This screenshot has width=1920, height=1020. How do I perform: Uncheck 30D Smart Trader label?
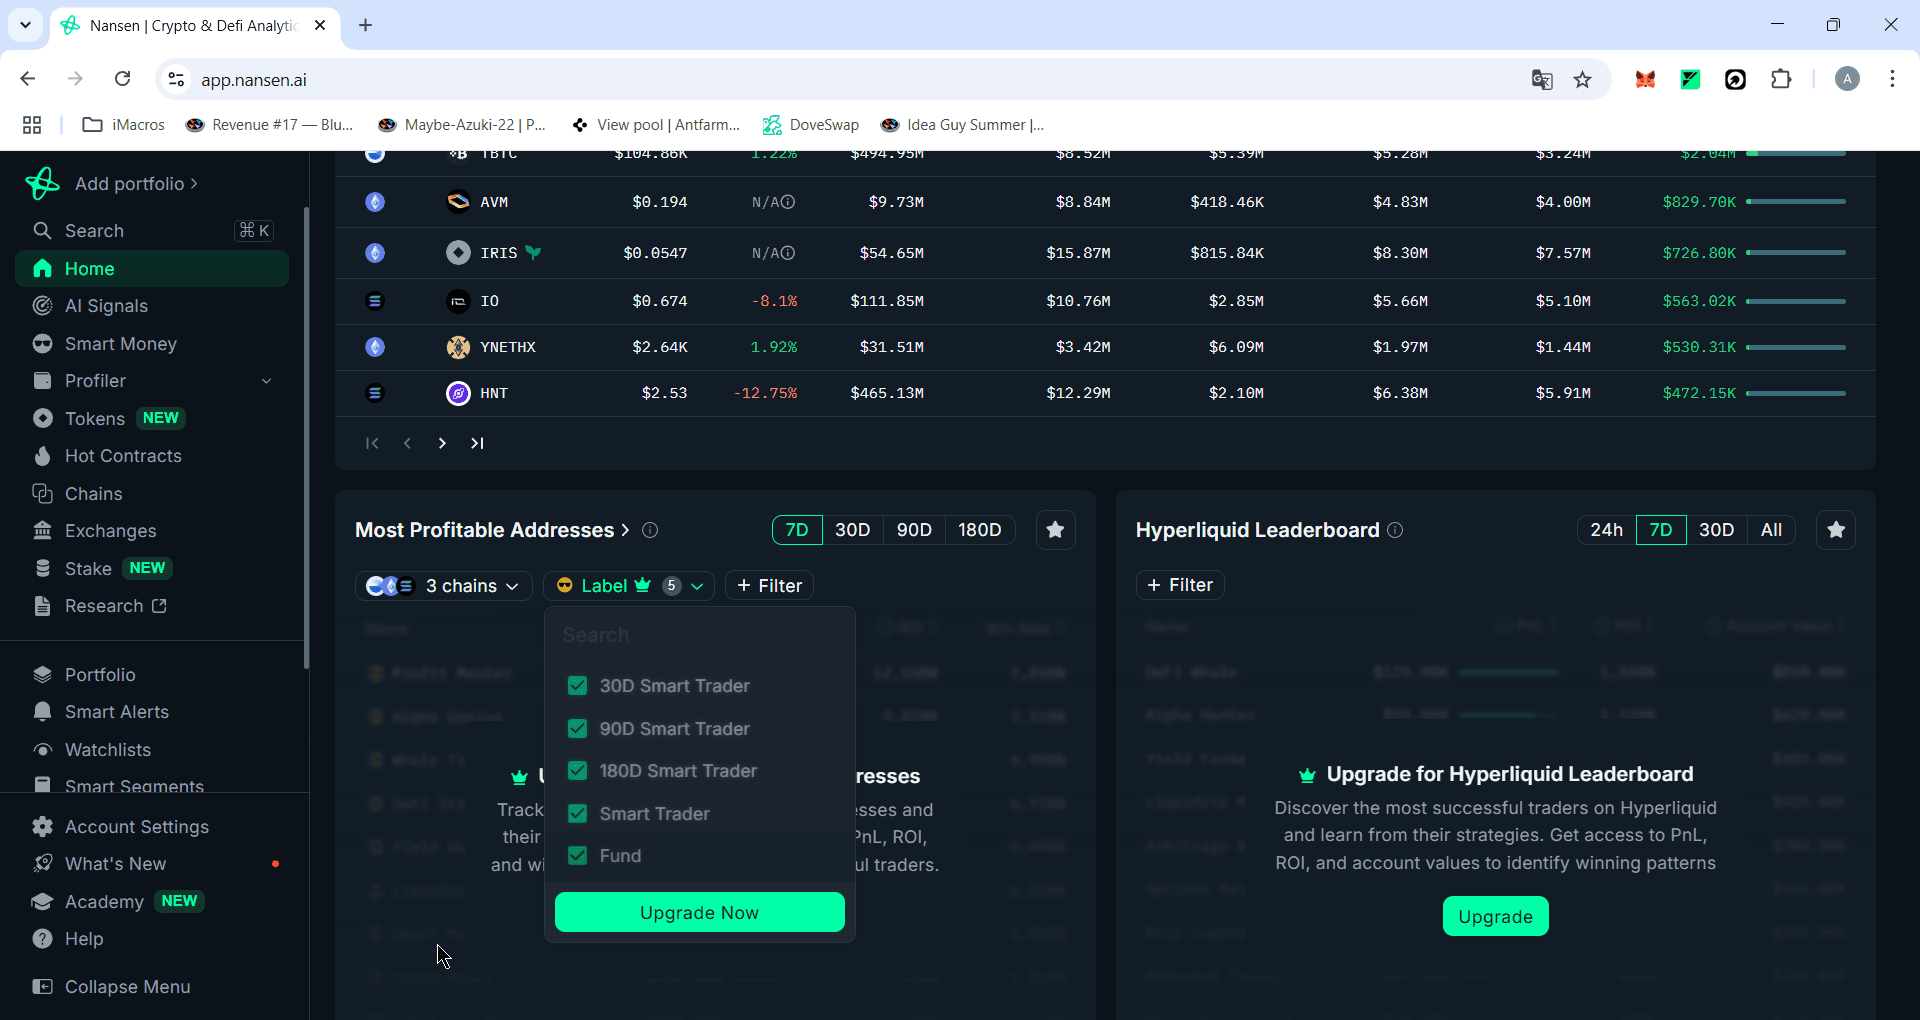click(x=577, y=686)
